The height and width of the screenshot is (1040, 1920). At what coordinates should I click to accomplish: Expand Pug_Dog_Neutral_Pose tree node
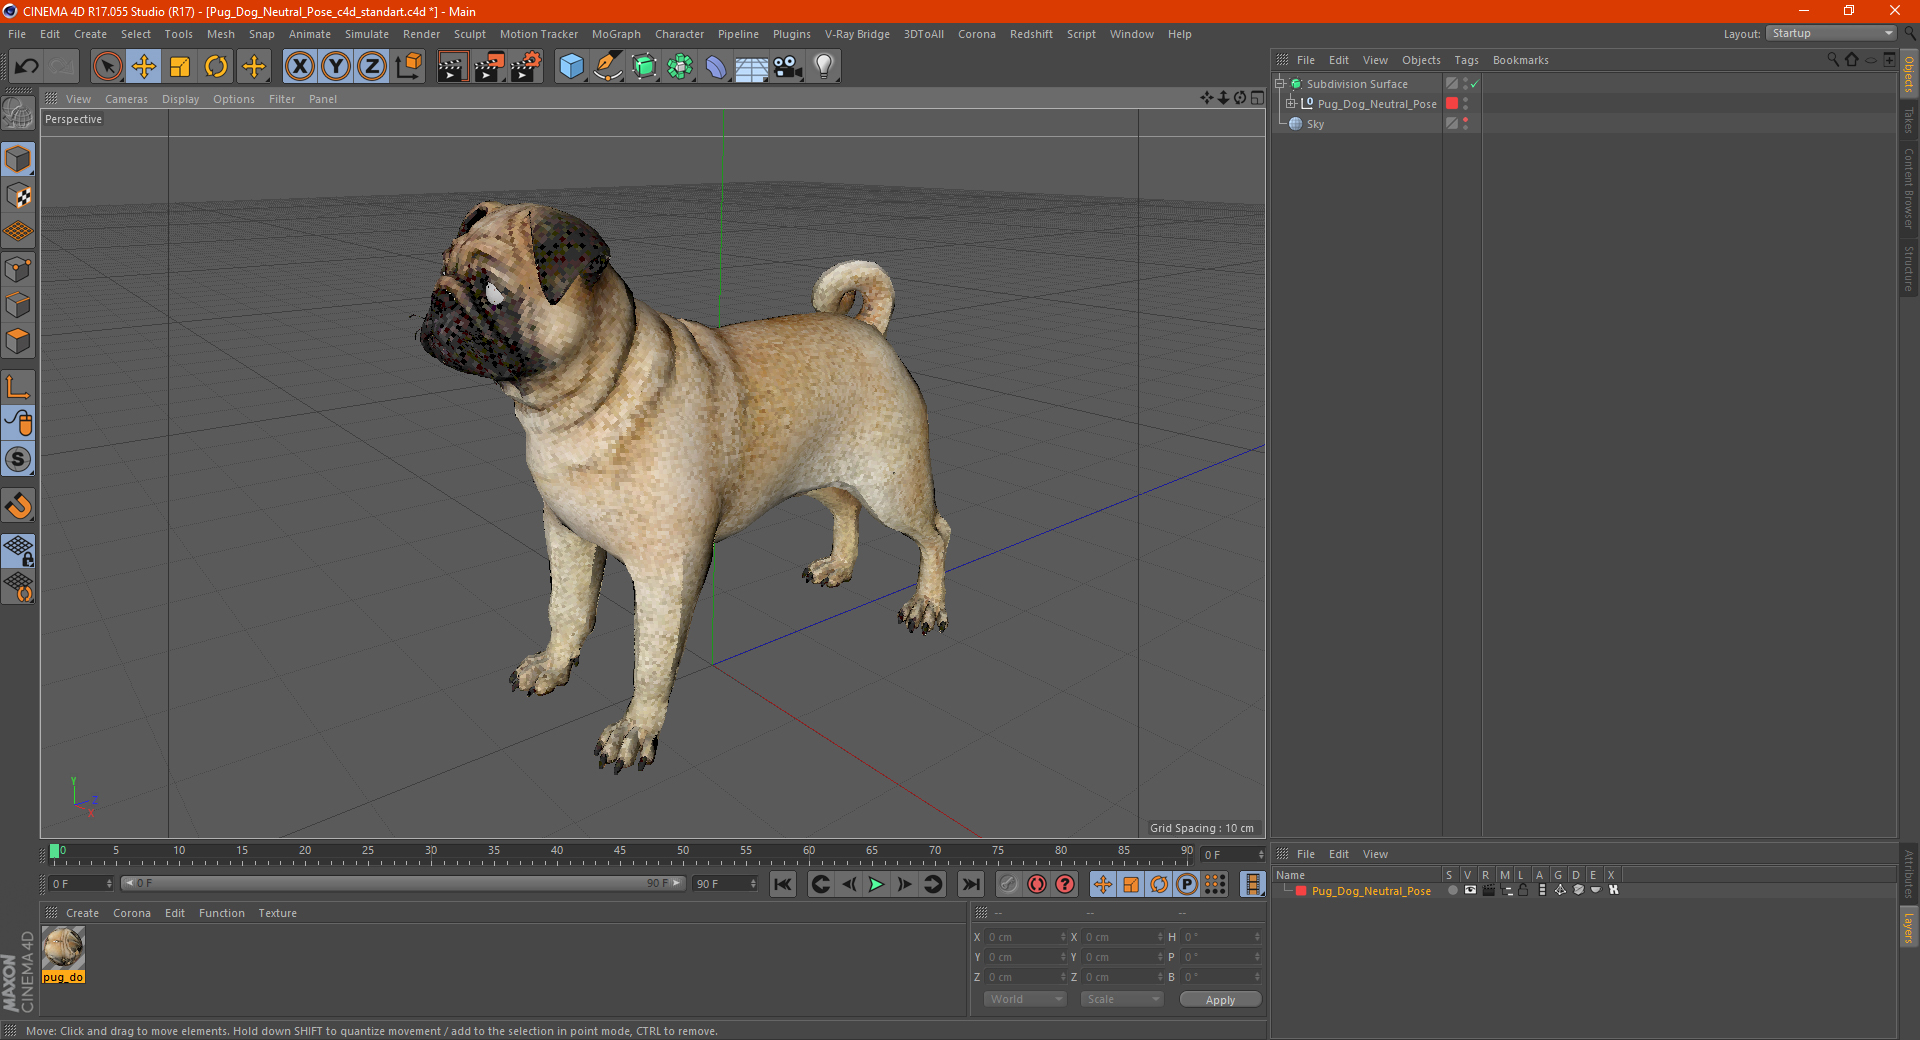tap(1290, 103)
